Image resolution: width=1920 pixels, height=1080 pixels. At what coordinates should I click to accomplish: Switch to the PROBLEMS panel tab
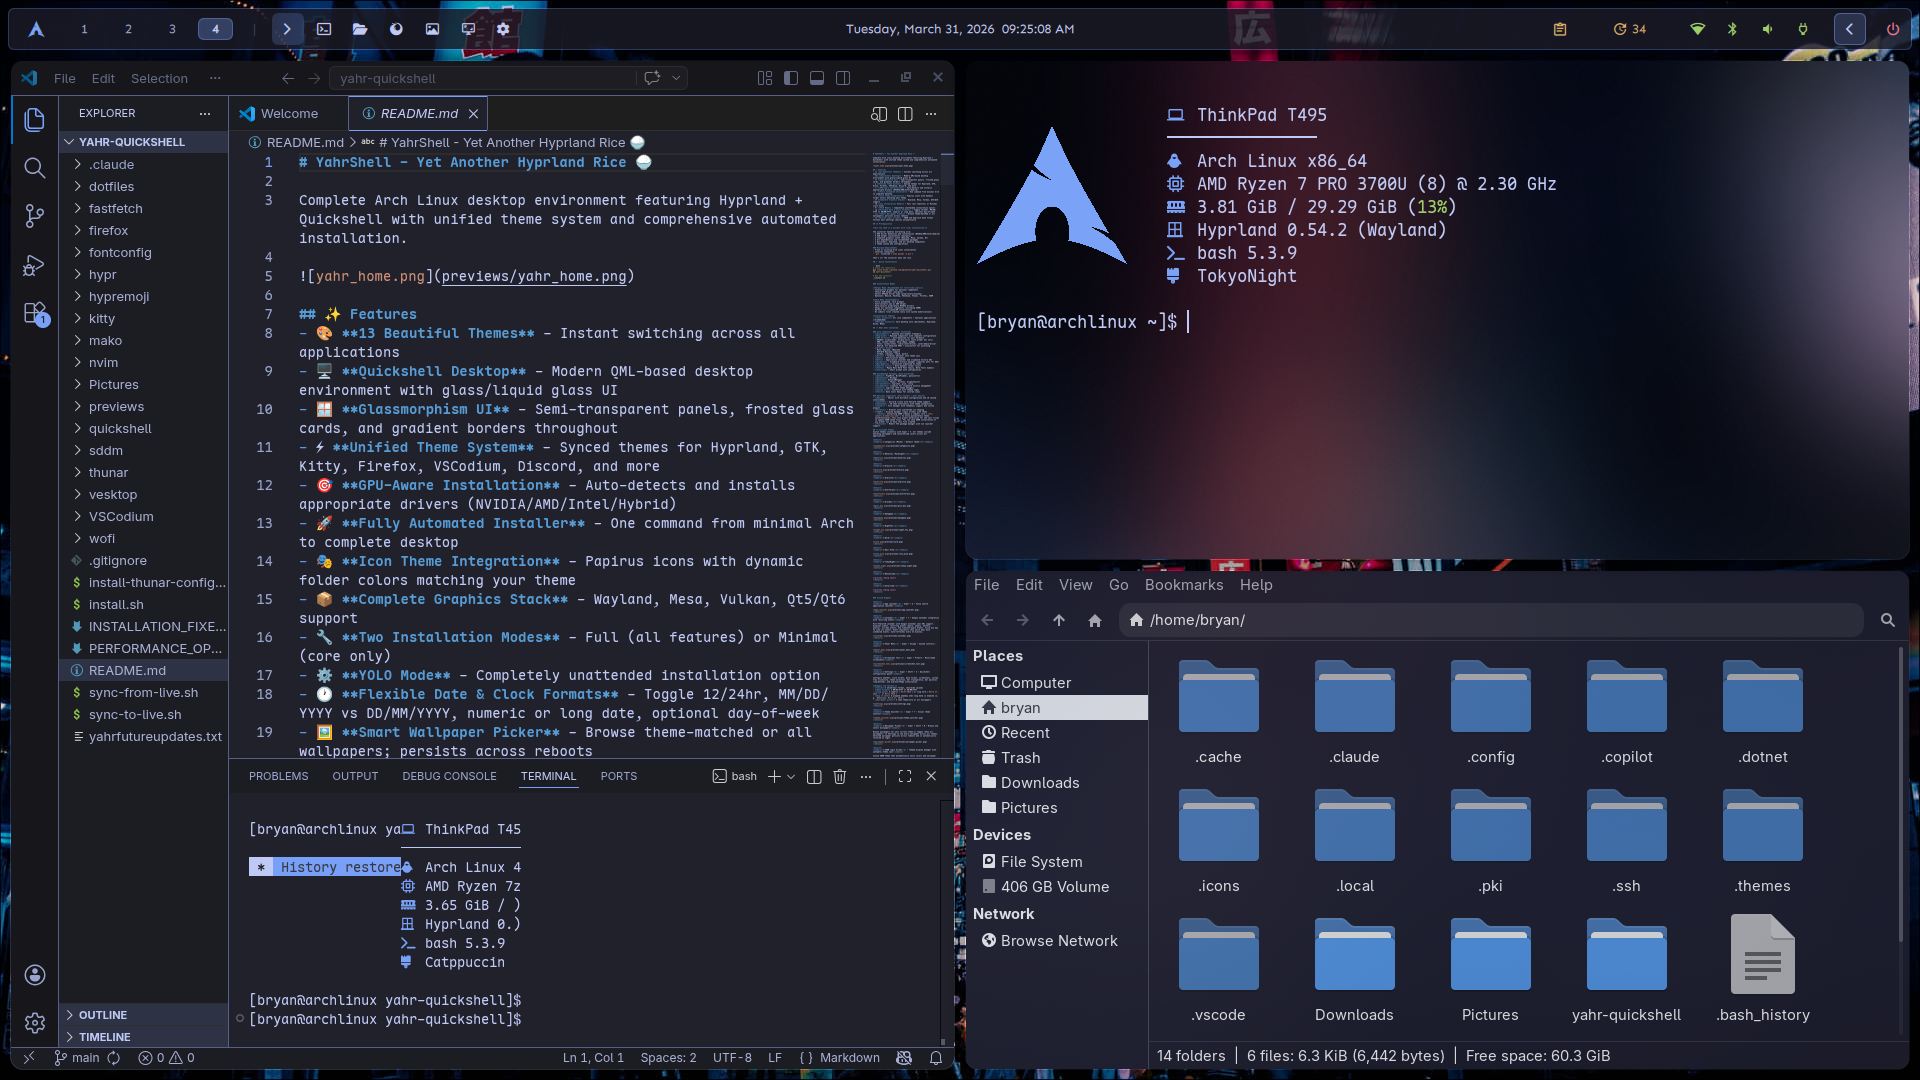[x=278, y=776]
